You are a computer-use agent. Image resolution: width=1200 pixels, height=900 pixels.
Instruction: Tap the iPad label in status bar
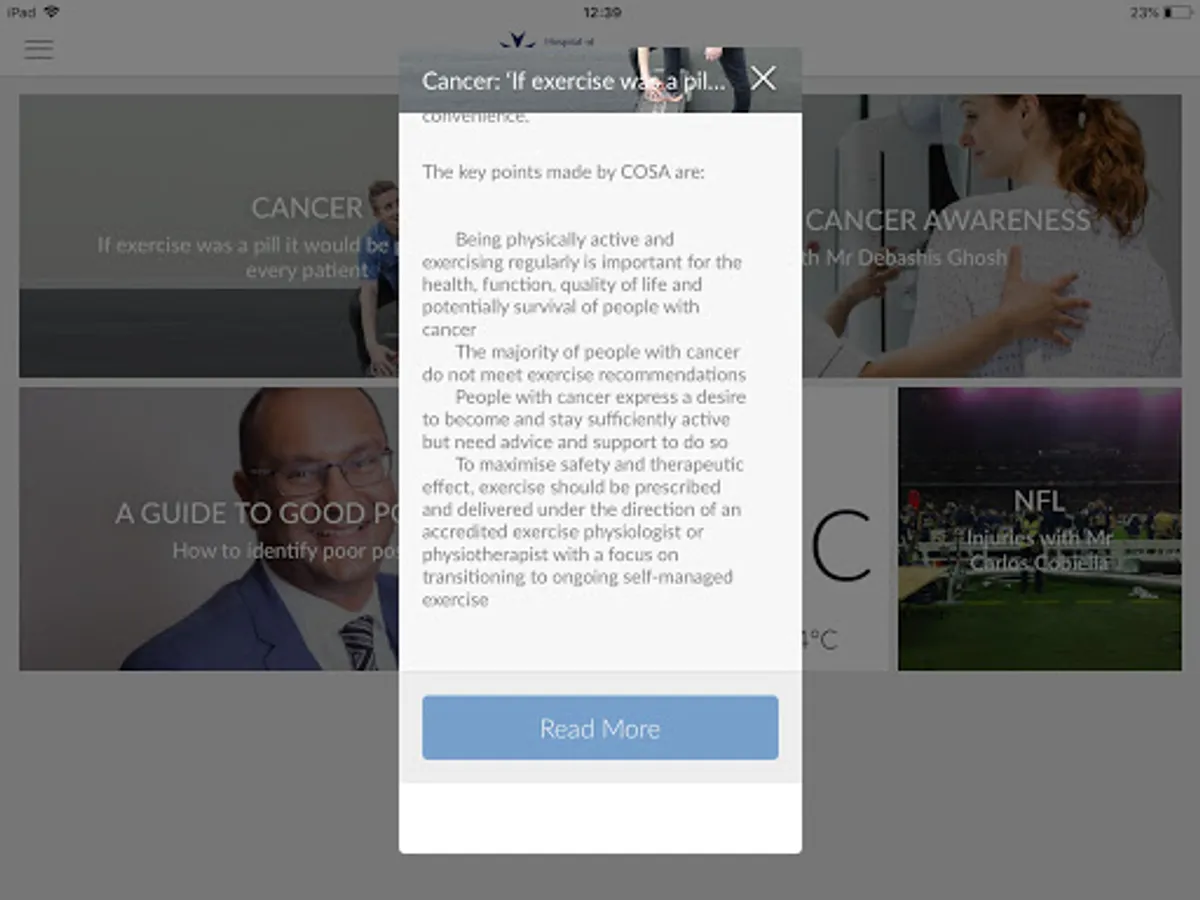pyautogui.click(x=21, y=12)
